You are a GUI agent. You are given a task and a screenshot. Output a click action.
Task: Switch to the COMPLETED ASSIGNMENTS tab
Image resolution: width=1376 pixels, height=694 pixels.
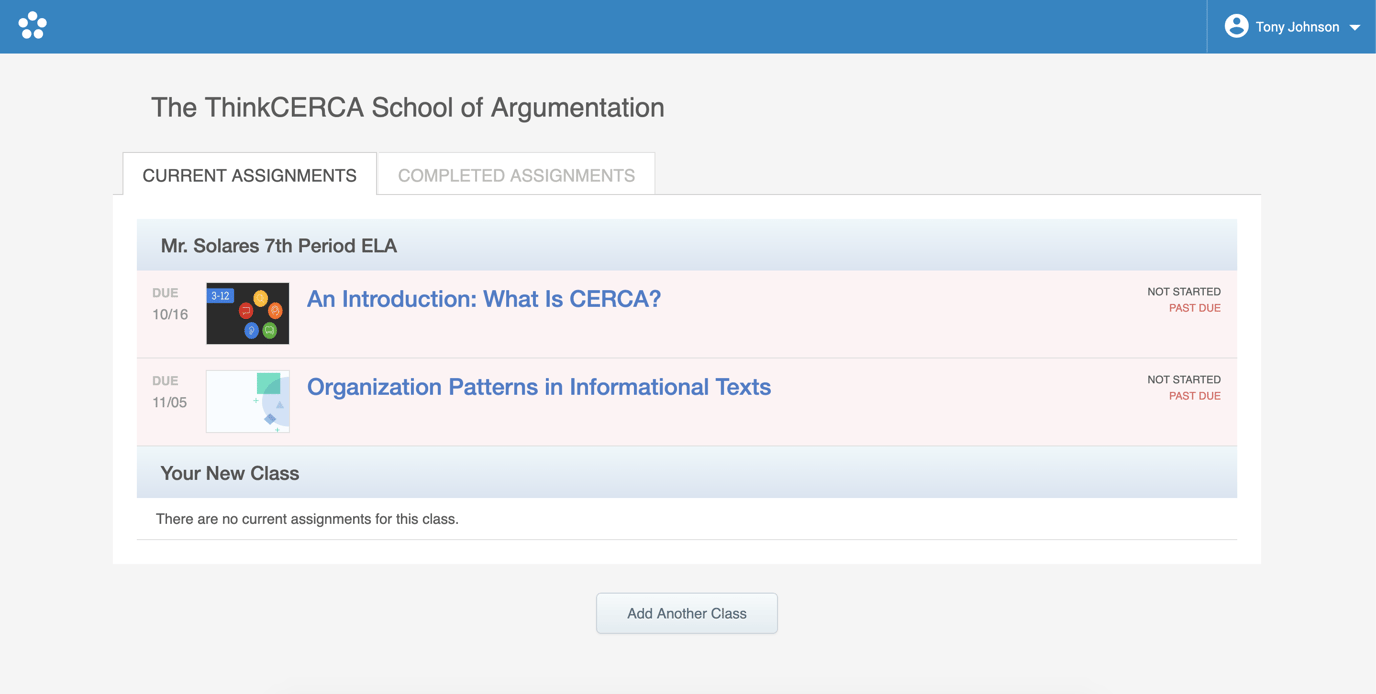pos(516,174)
